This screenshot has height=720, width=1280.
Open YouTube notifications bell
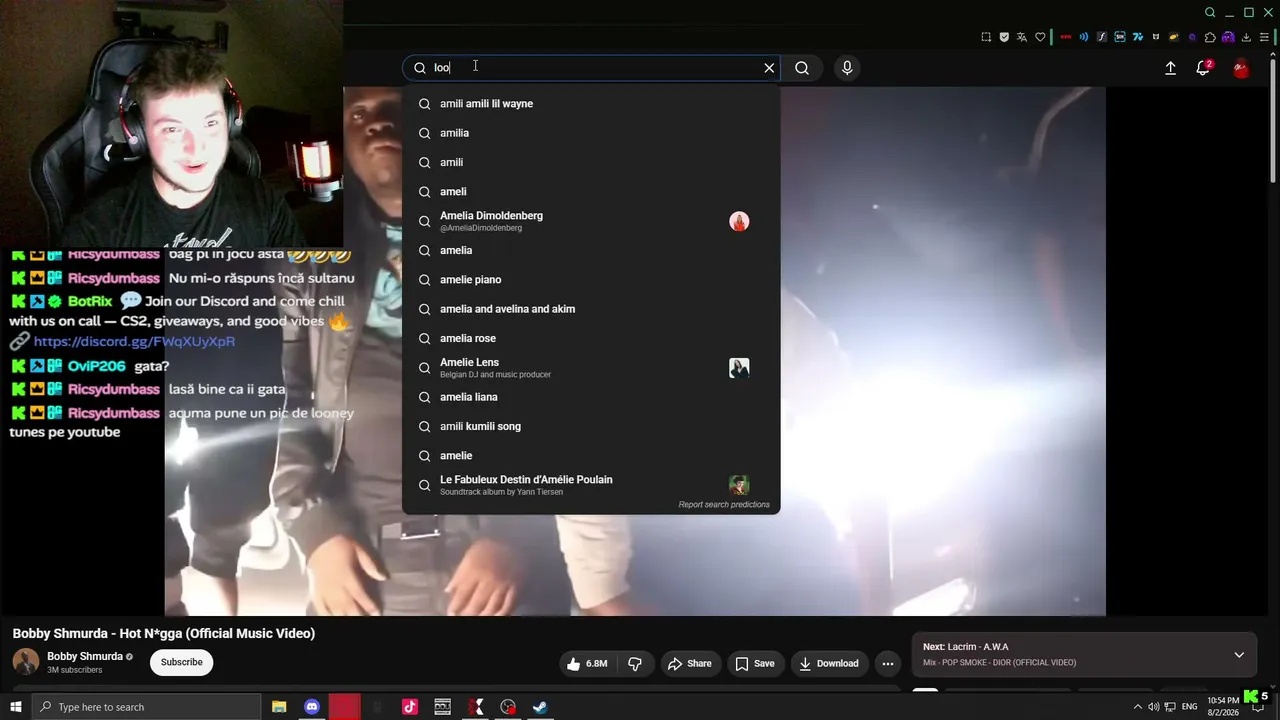click(1203, 68)
